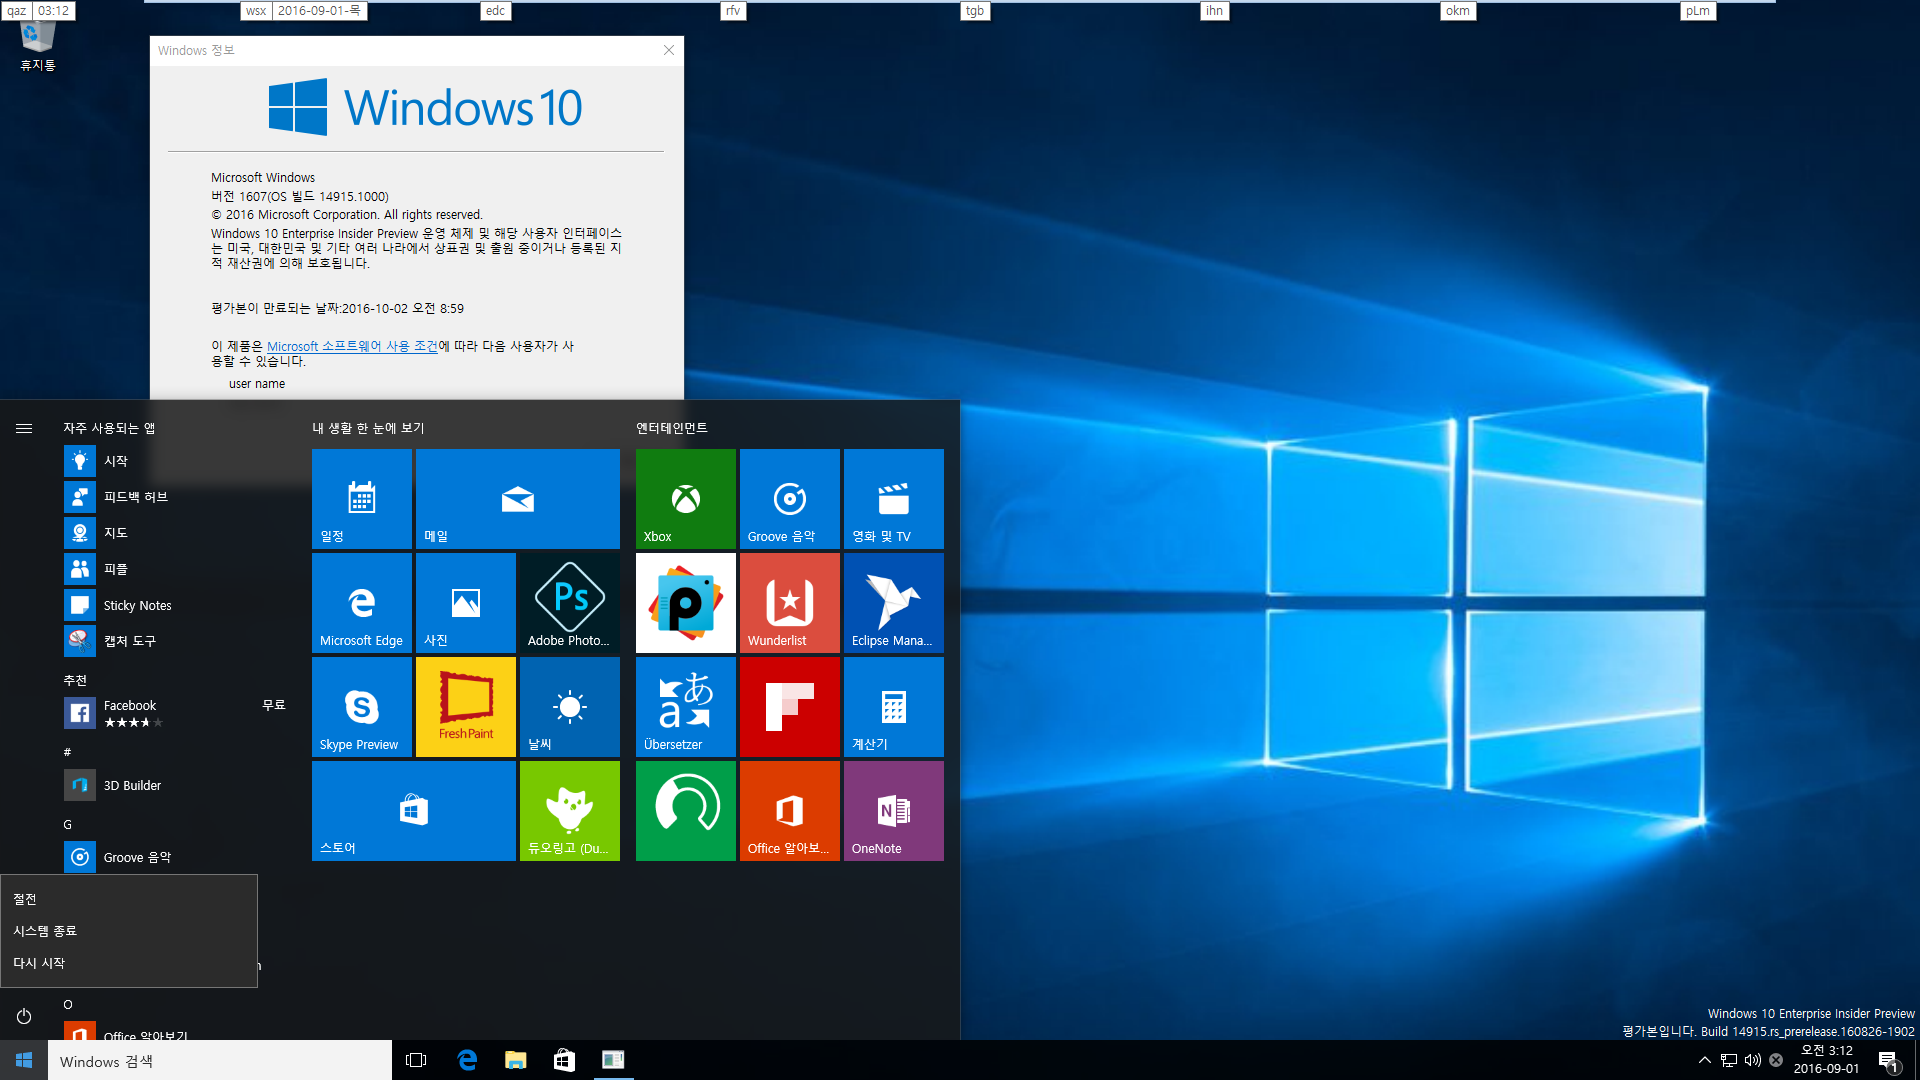Image resolution: width=1920 pixels, height=1080 pixels.
Task: Select 시스템 종료 (Shut down) option
Action: (129, 931)
